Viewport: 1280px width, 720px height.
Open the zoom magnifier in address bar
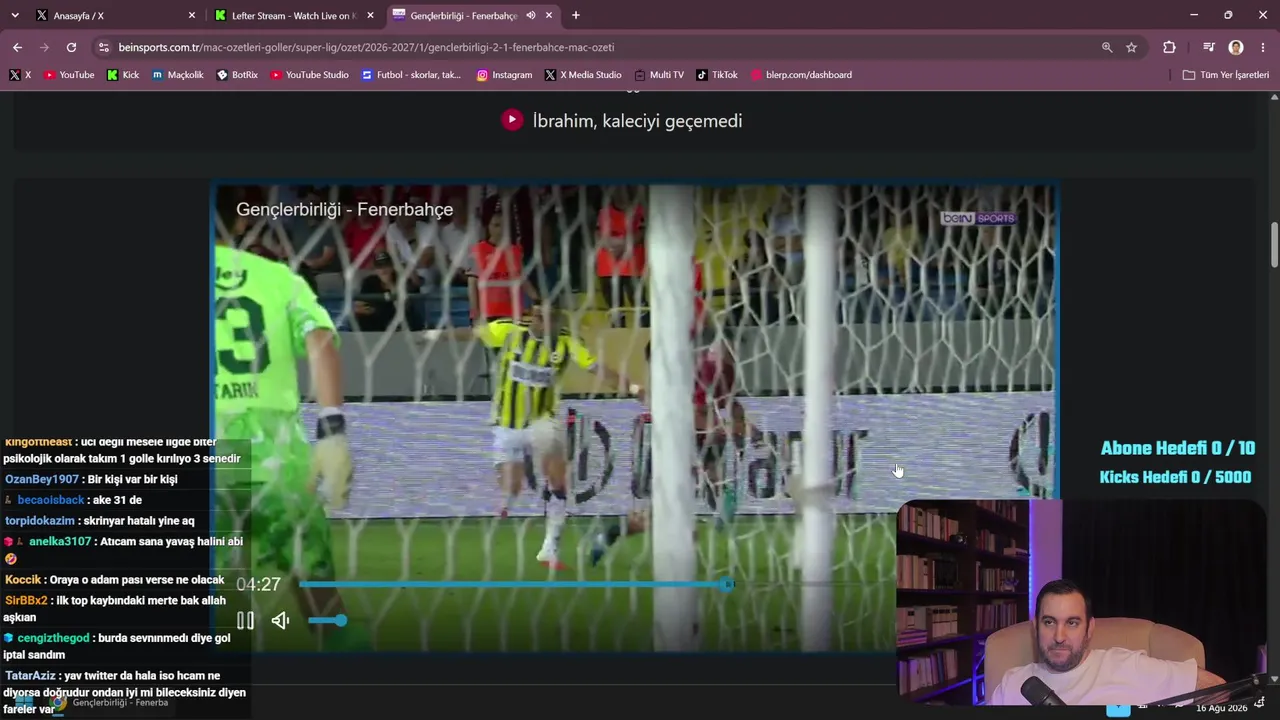pos(1107,47)
